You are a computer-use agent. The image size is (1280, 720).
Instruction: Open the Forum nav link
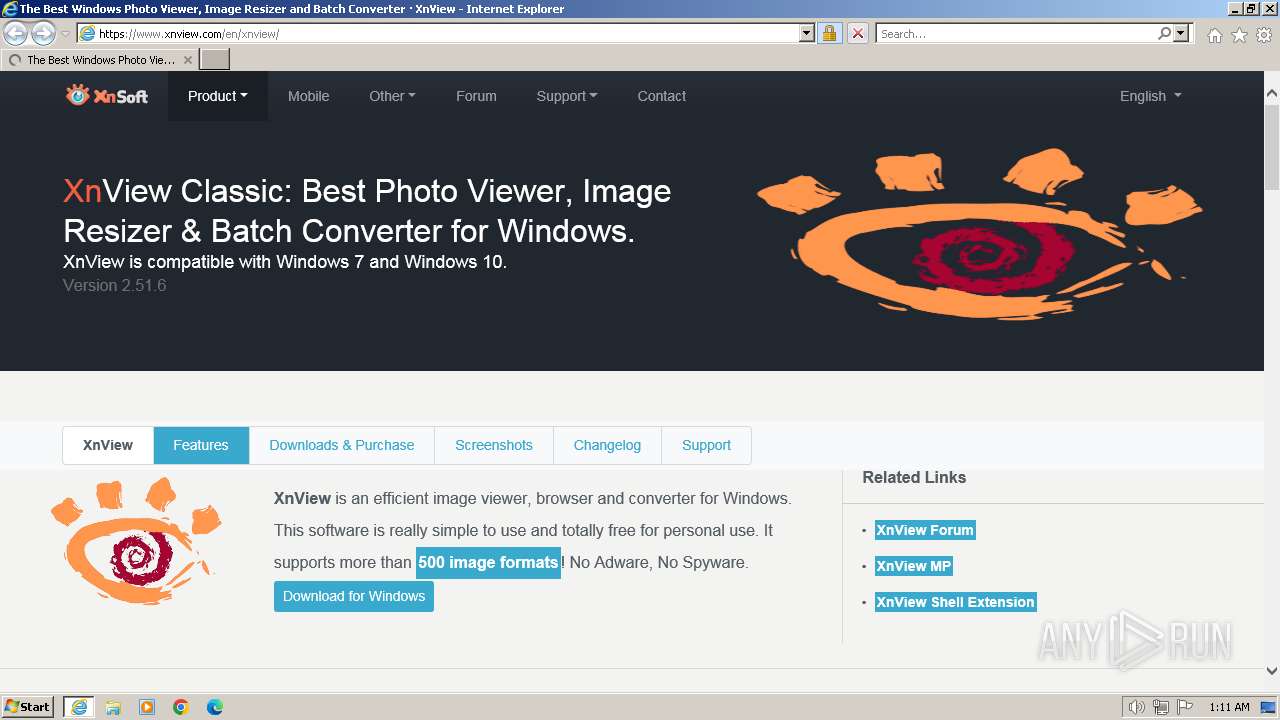tap(476, 96)
